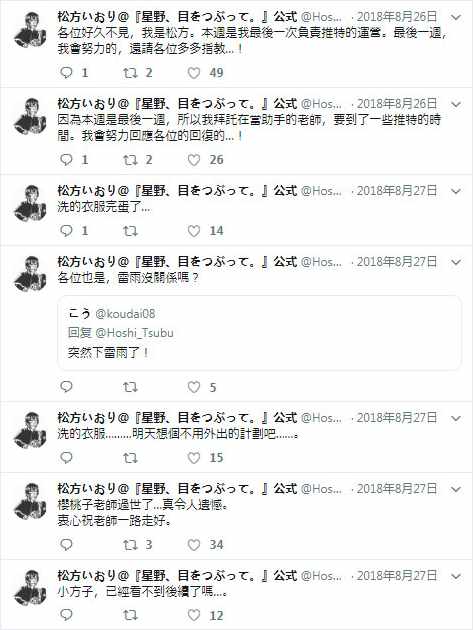Screen dimensions: 473x630
Task: Reply to the last tweet with 12 likes
Action: coord(66,615)
